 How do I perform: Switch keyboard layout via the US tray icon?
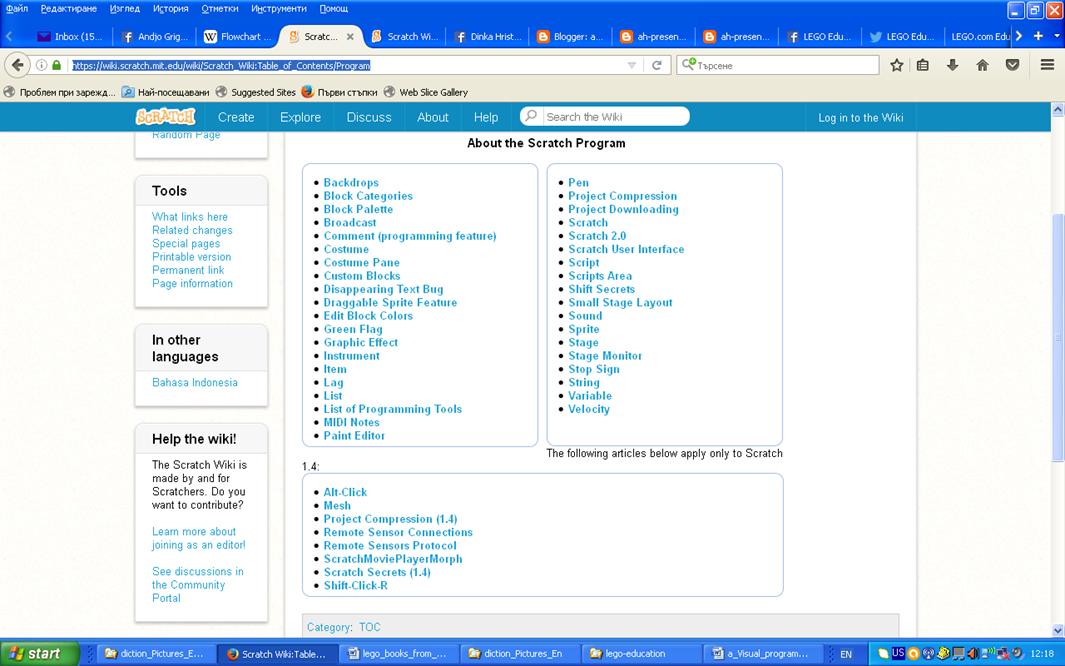point(897,652)
